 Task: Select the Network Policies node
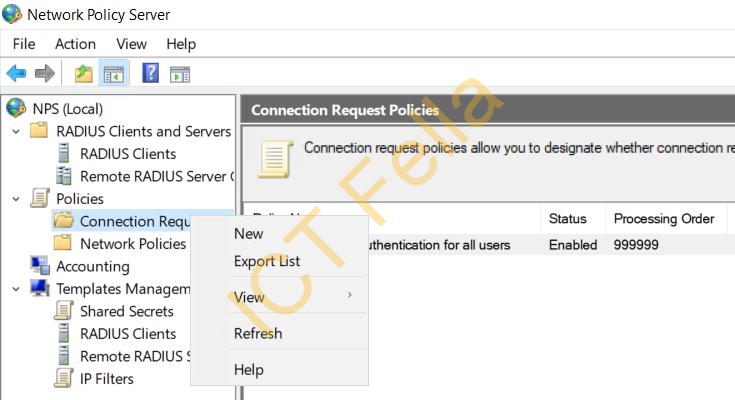tap(133, 244)
